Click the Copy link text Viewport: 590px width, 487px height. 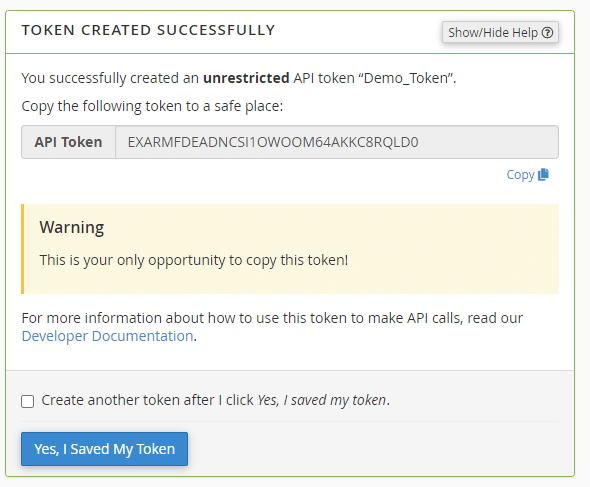(520, 175)
